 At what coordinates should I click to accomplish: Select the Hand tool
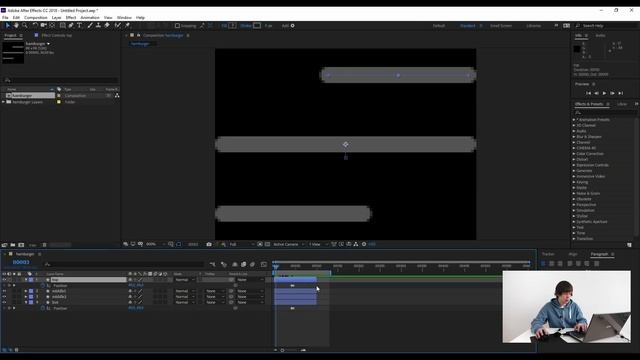tap(16, 25)
